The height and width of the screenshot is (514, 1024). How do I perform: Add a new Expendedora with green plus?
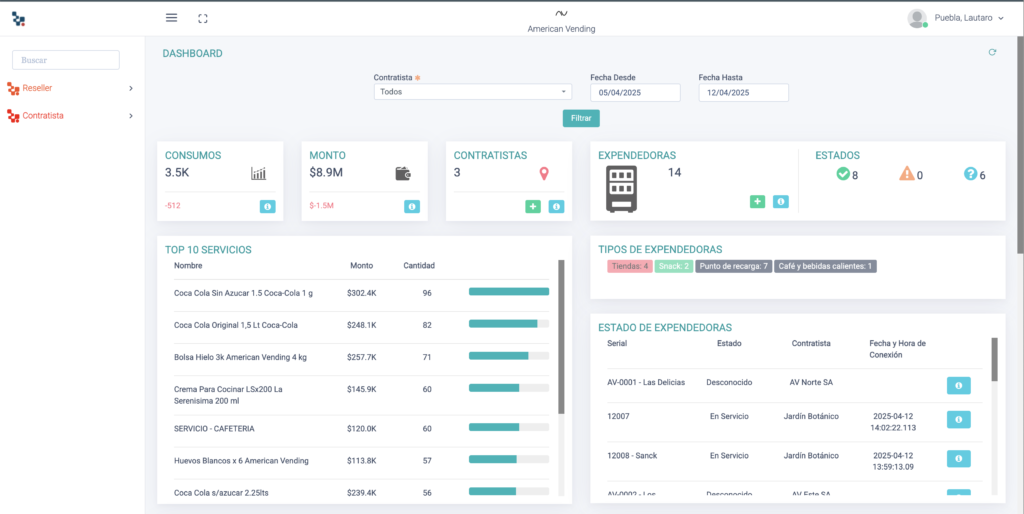[x=758, y=201]
